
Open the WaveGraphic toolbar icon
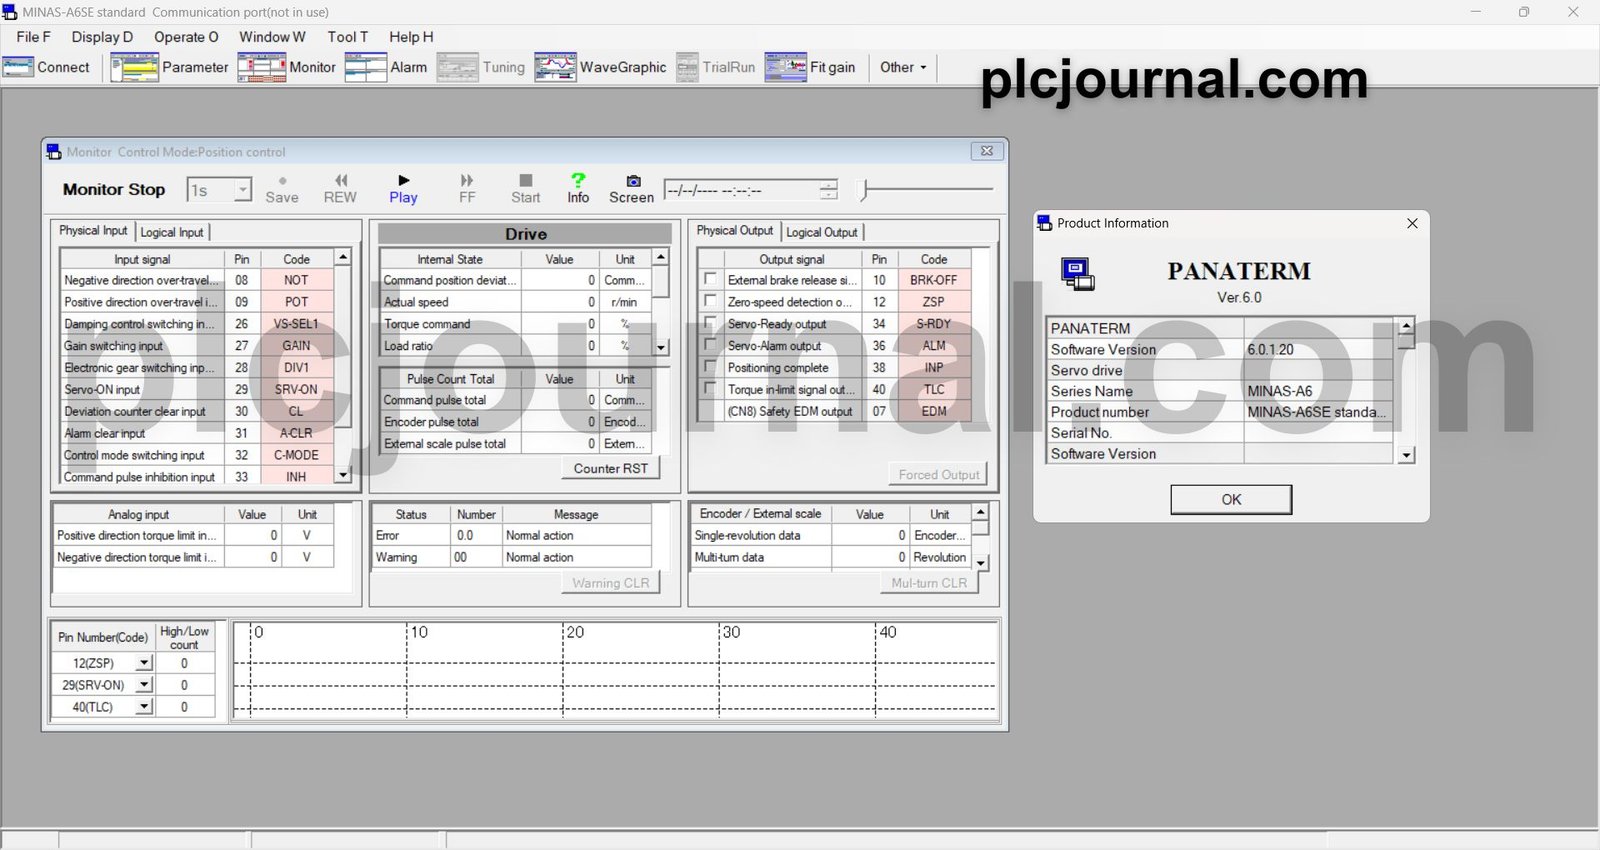[x=555, y=67]
